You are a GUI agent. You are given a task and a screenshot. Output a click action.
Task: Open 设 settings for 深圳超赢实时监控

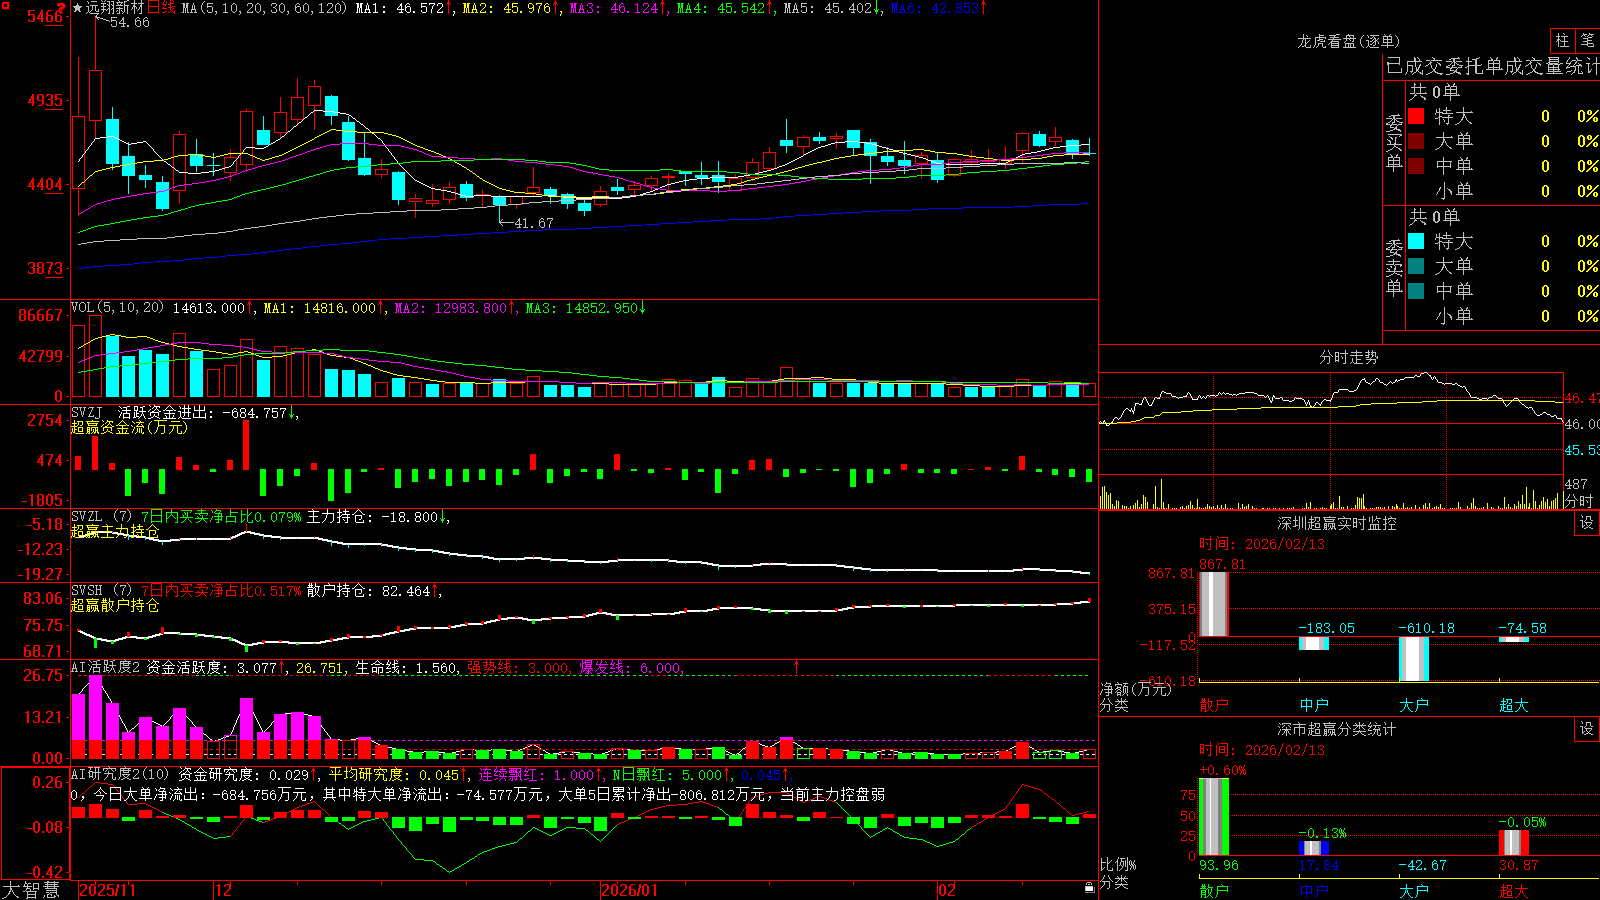pyautogui.click(x=1587, y=523)
